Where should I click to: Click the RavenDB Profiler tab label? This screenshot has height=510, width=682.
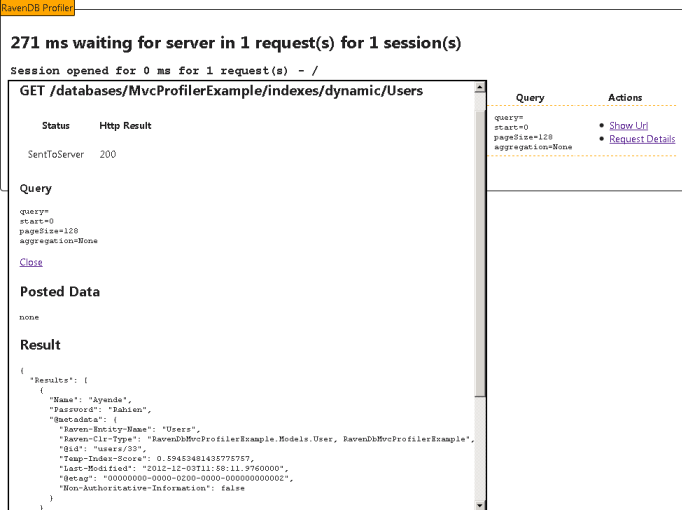[37, 8]
